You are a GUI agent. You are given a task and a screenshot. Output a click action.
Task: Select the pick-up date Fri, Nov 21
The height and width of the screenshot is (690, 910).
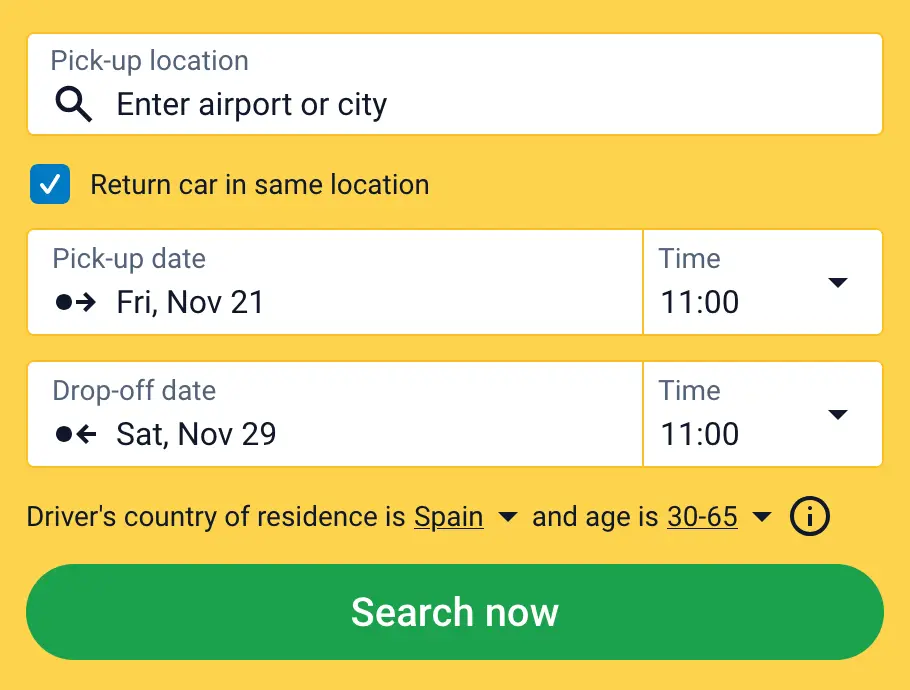point(190,302)
